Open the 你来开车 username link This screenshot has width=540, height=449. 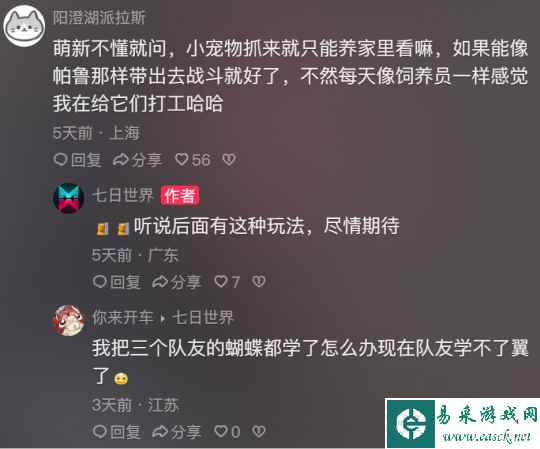pyautogui.click(x=123, y=317)
